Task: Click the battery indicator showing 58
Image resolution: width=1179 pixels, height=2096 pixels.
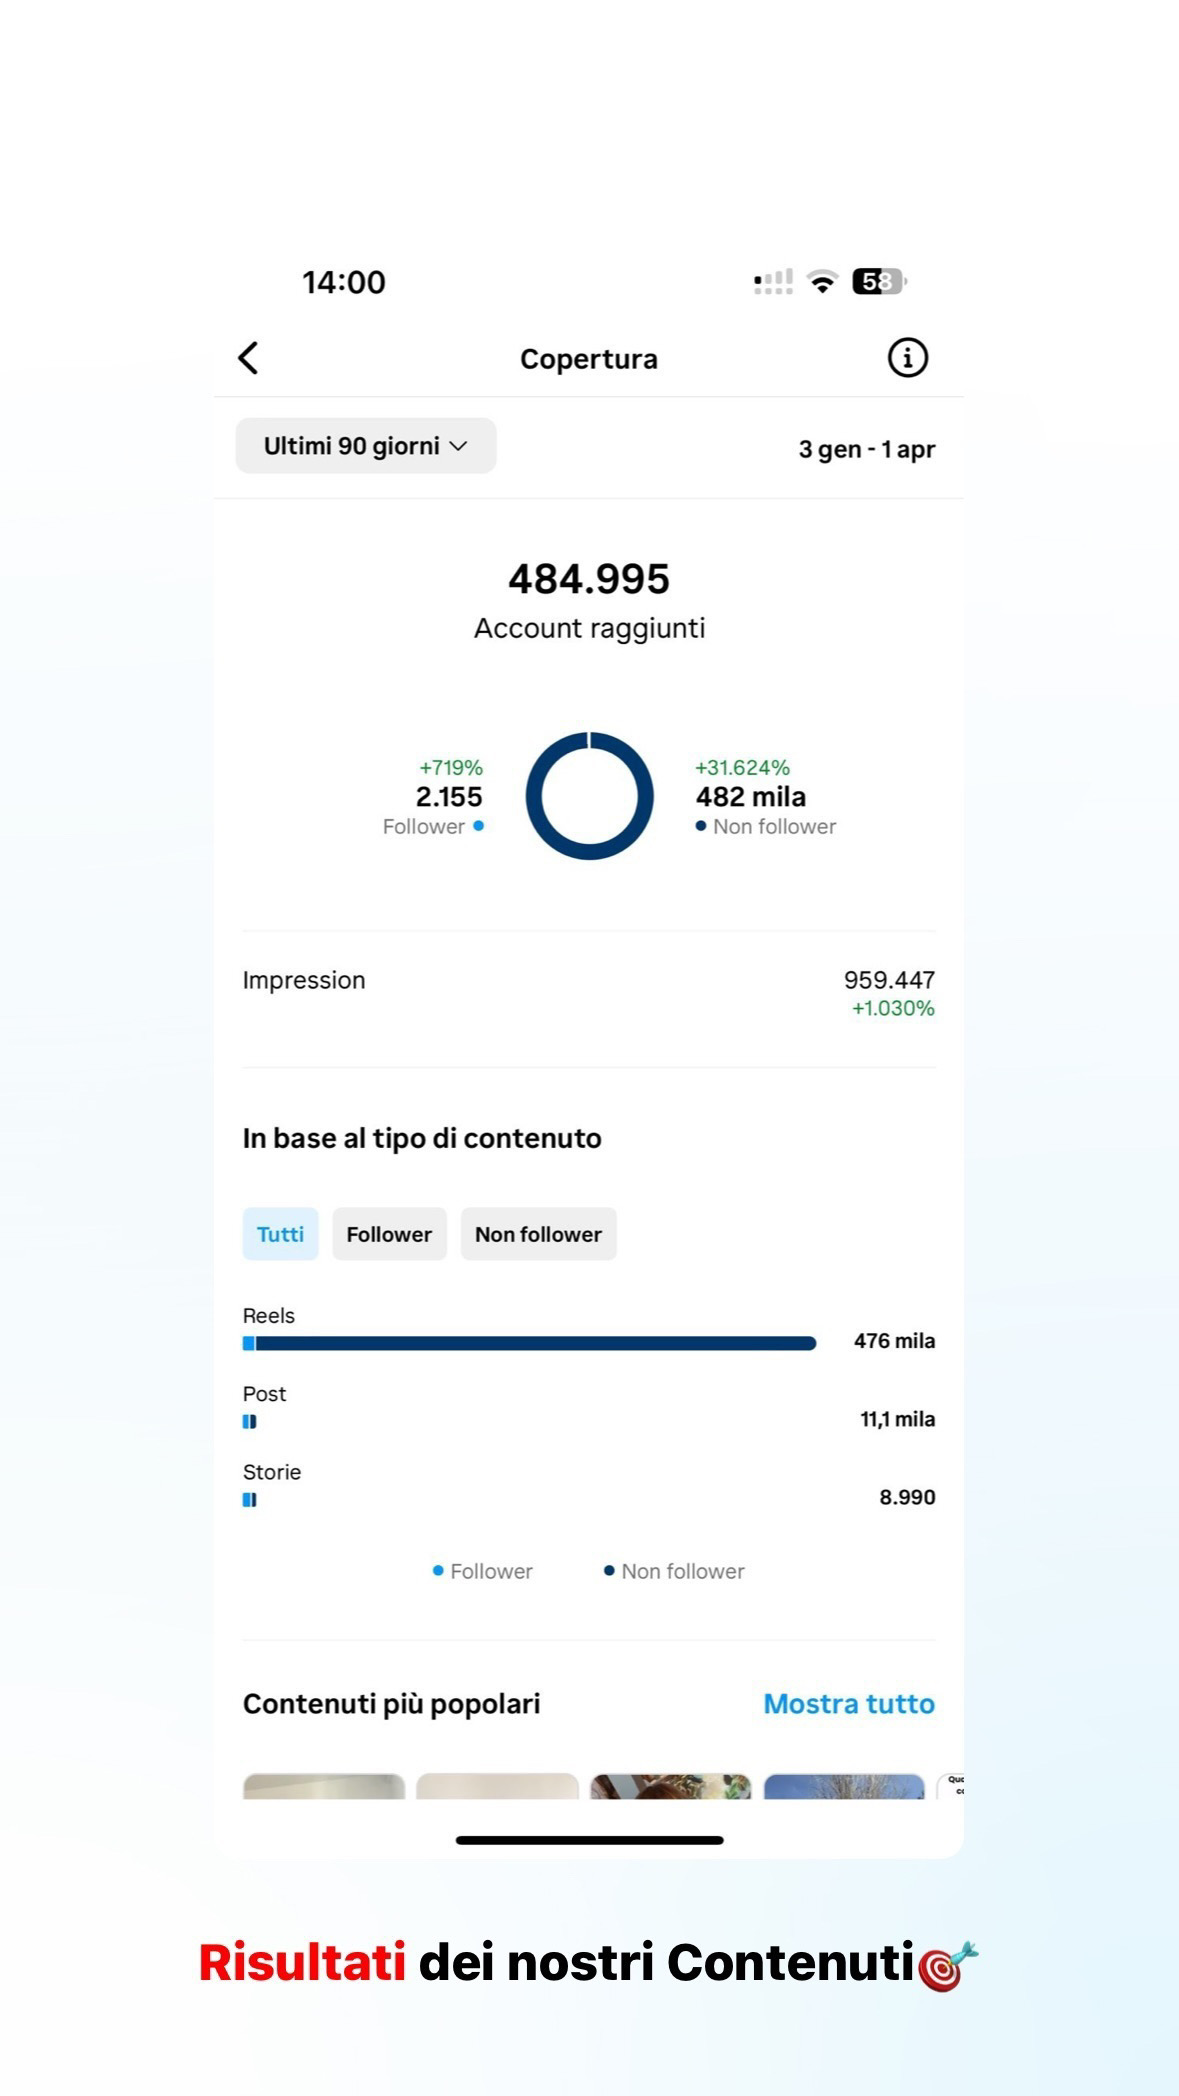Action: [879, 282]
